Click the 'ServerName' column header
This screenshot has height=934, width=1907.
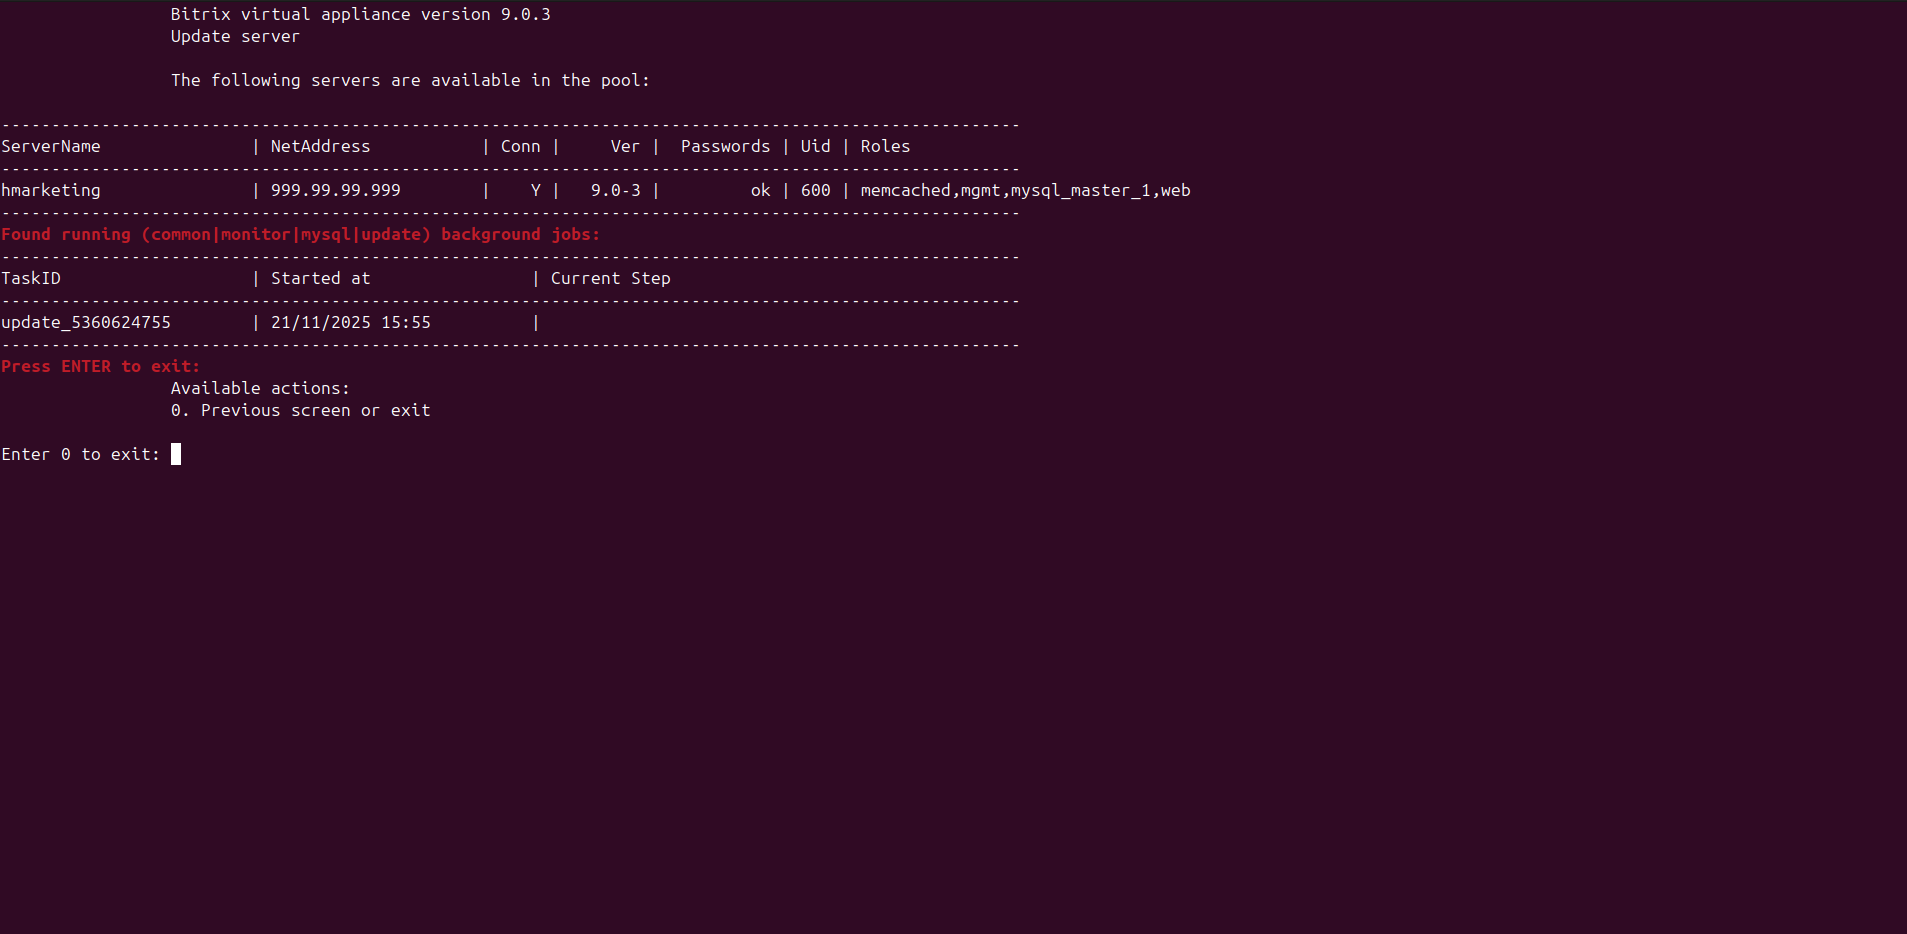click(51, 146)
